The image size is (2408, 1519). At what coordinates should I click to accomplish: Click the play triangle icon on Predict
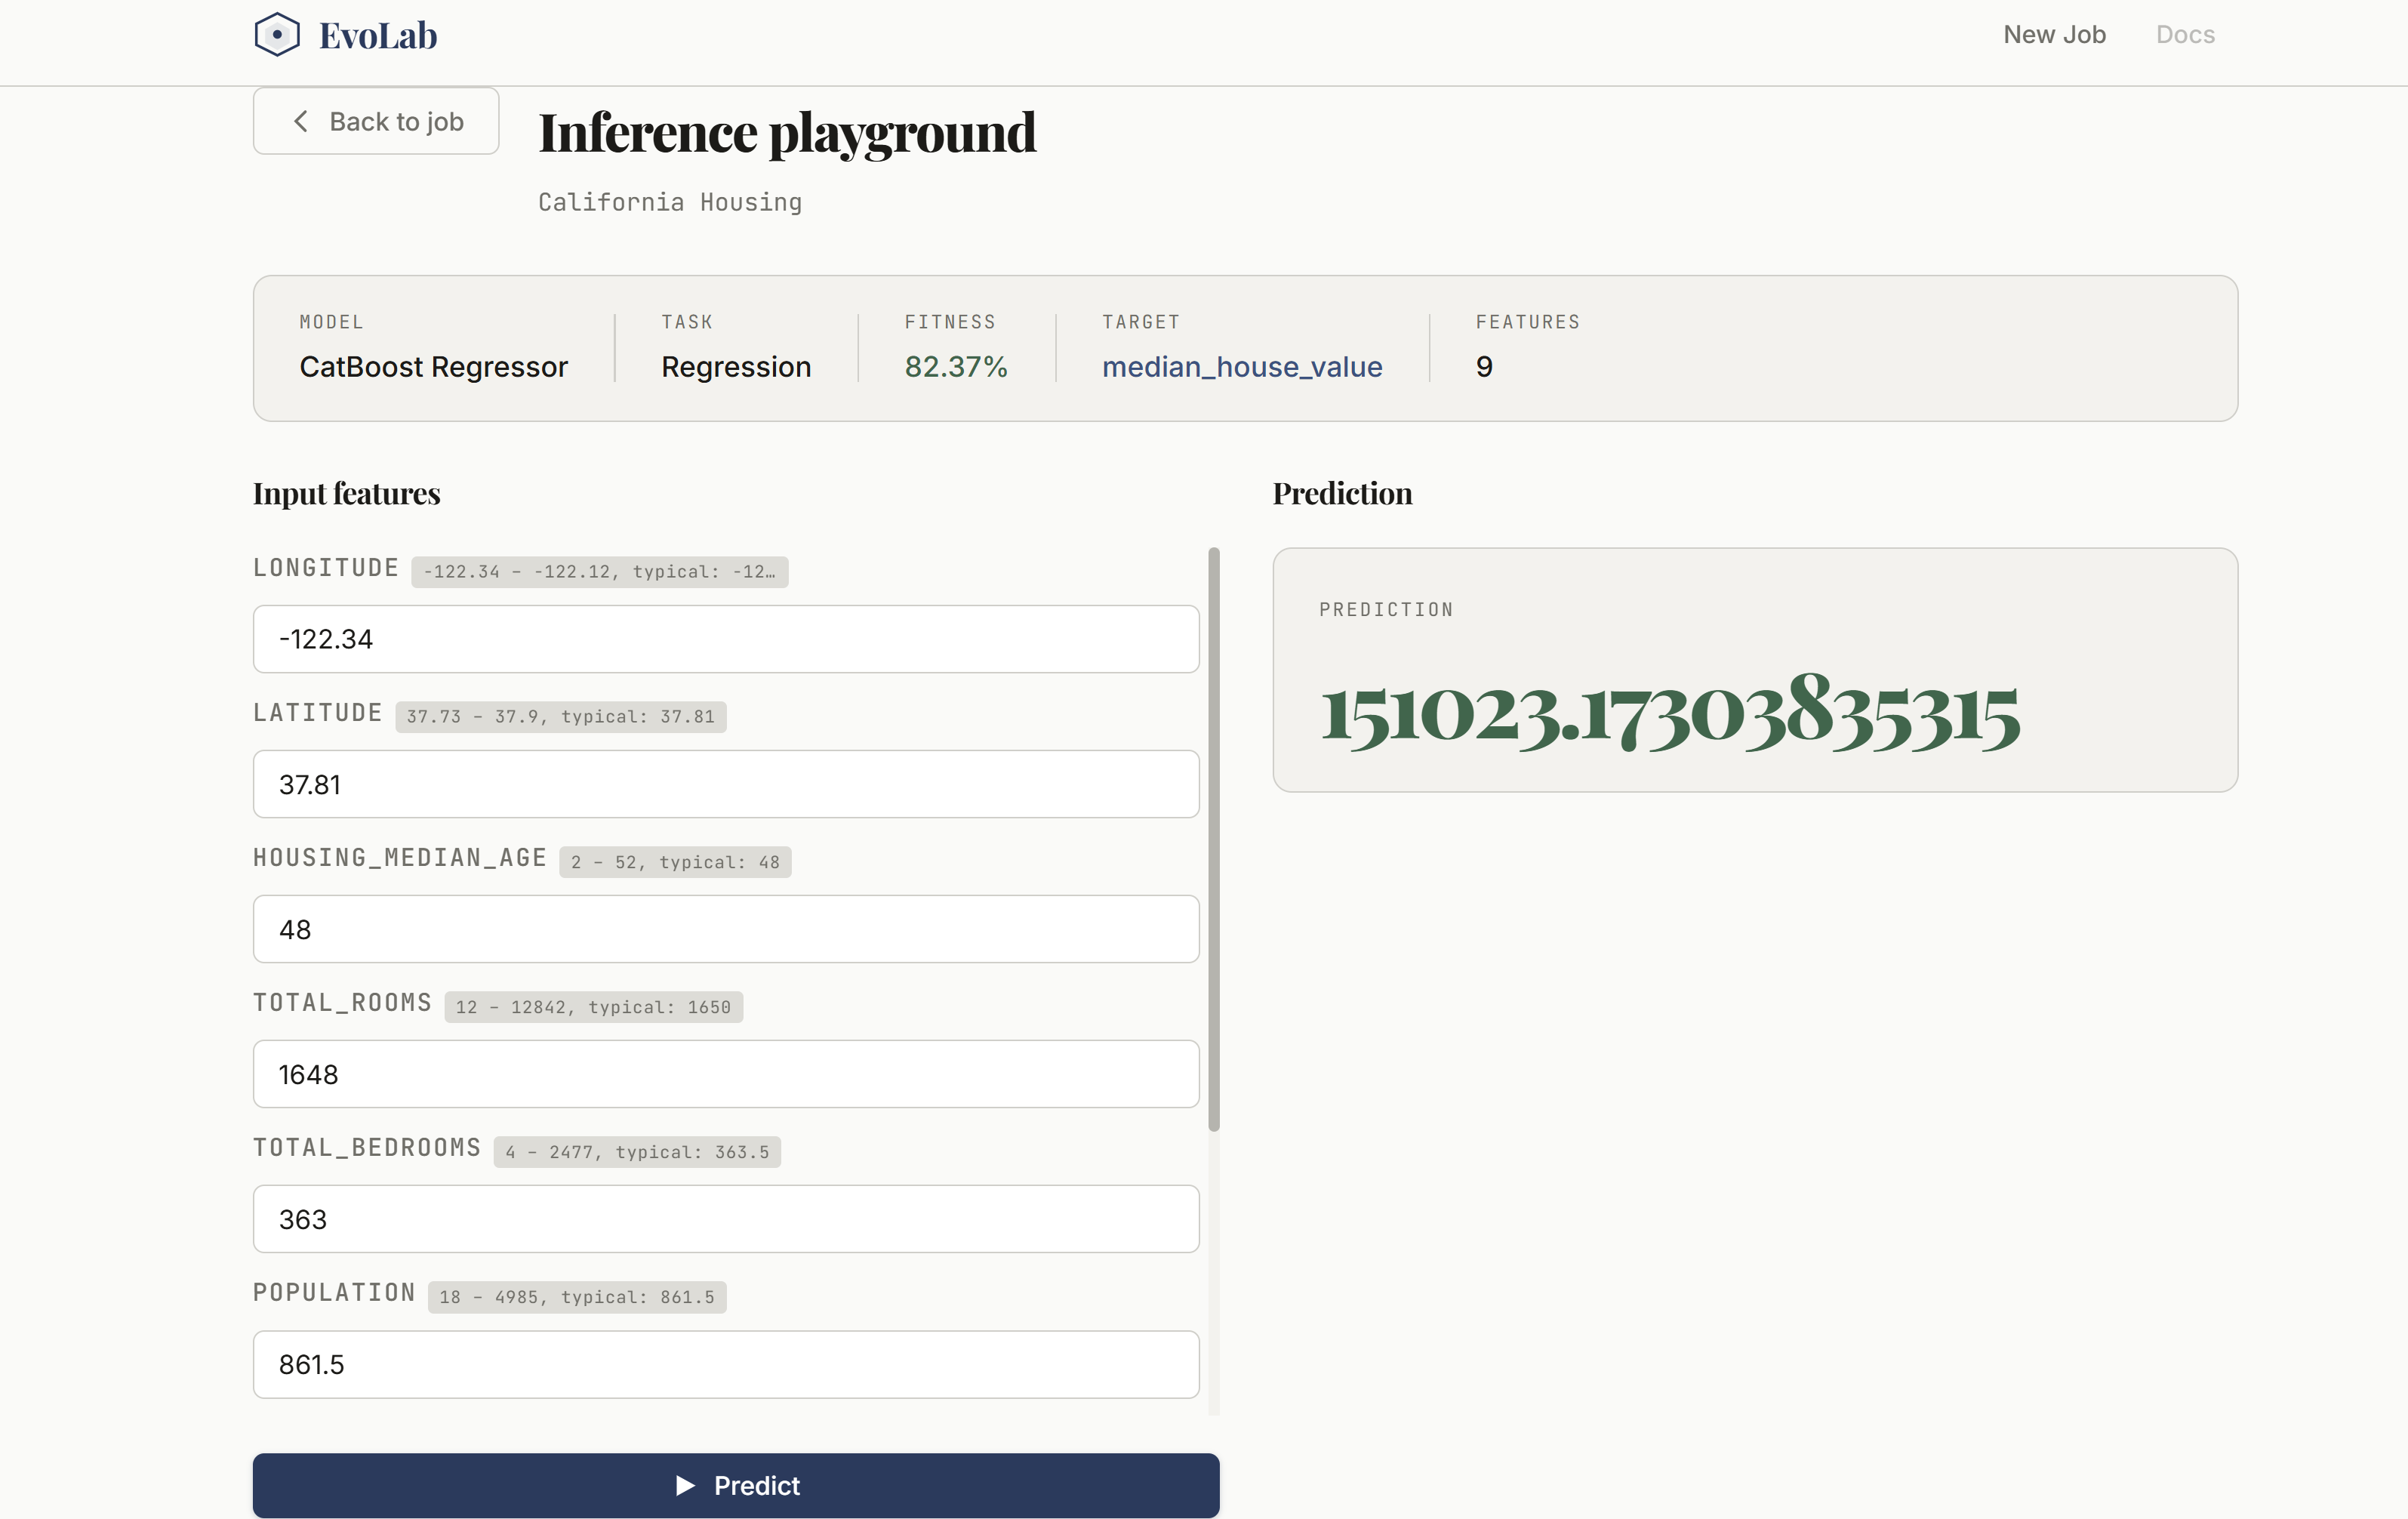click(685, 1485)
